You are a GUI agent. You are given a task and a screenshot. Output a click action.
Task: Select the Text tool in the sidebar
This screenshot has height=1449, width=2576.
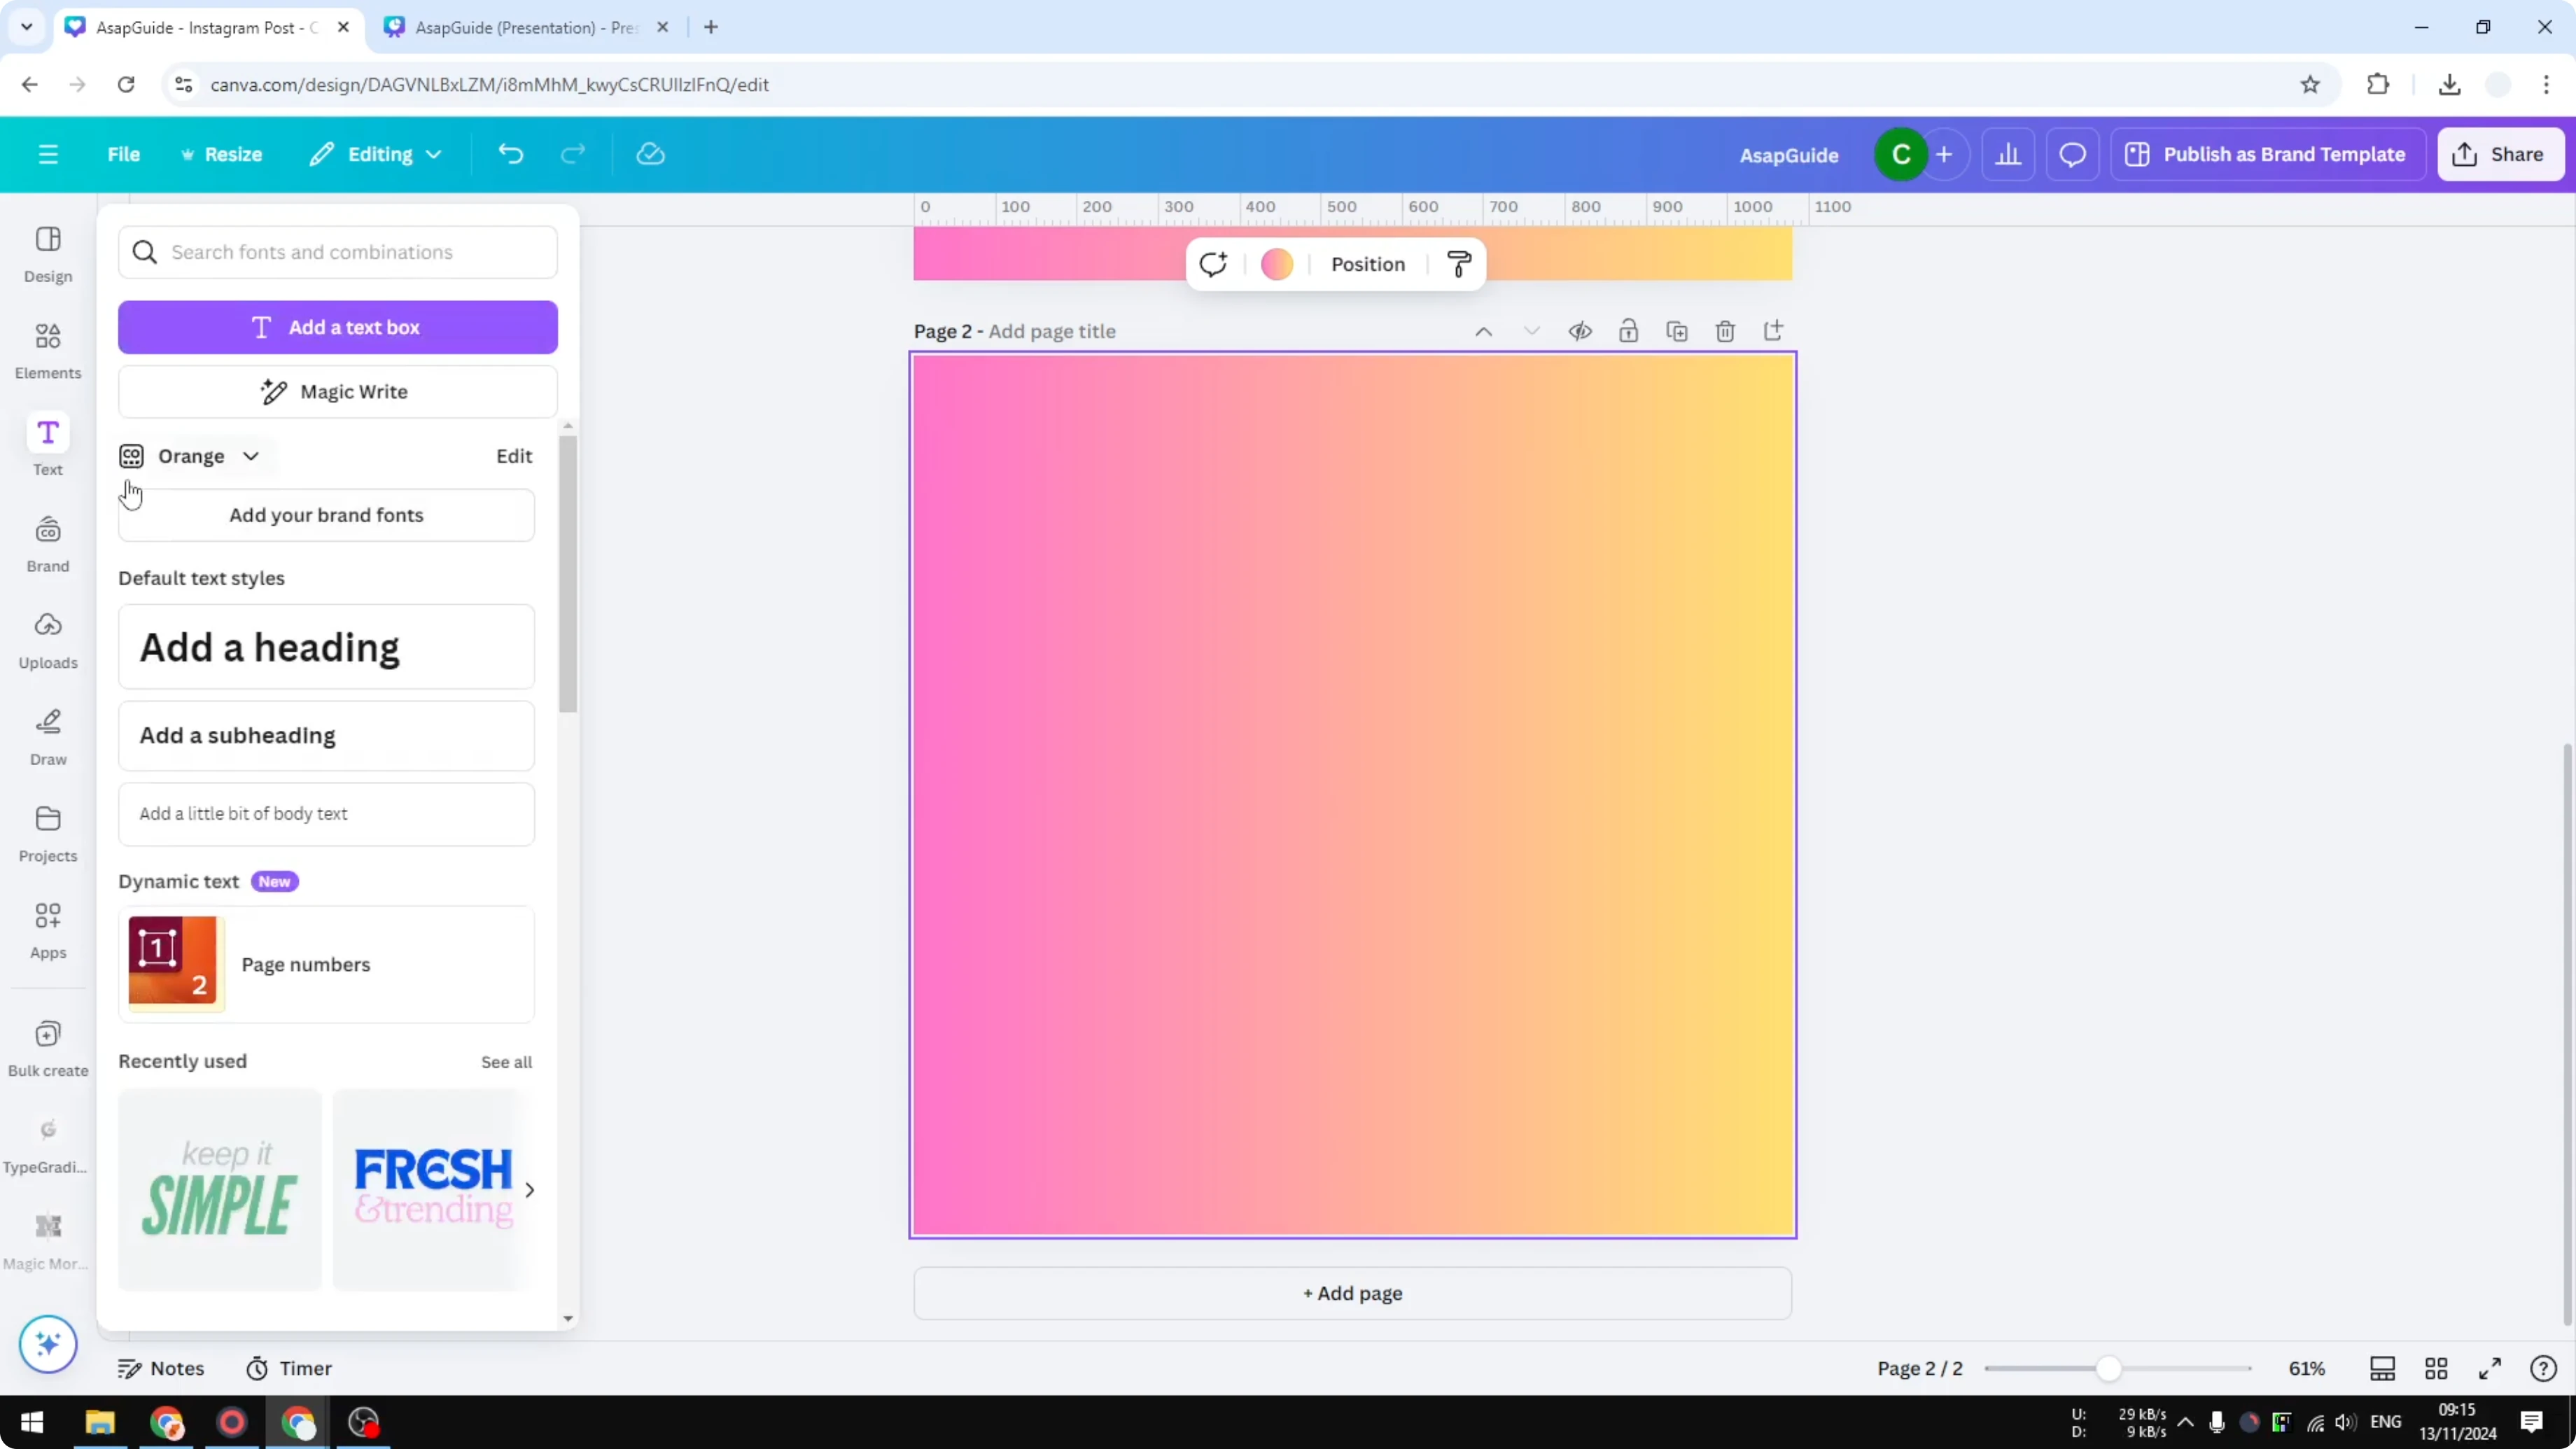[47, 443]
